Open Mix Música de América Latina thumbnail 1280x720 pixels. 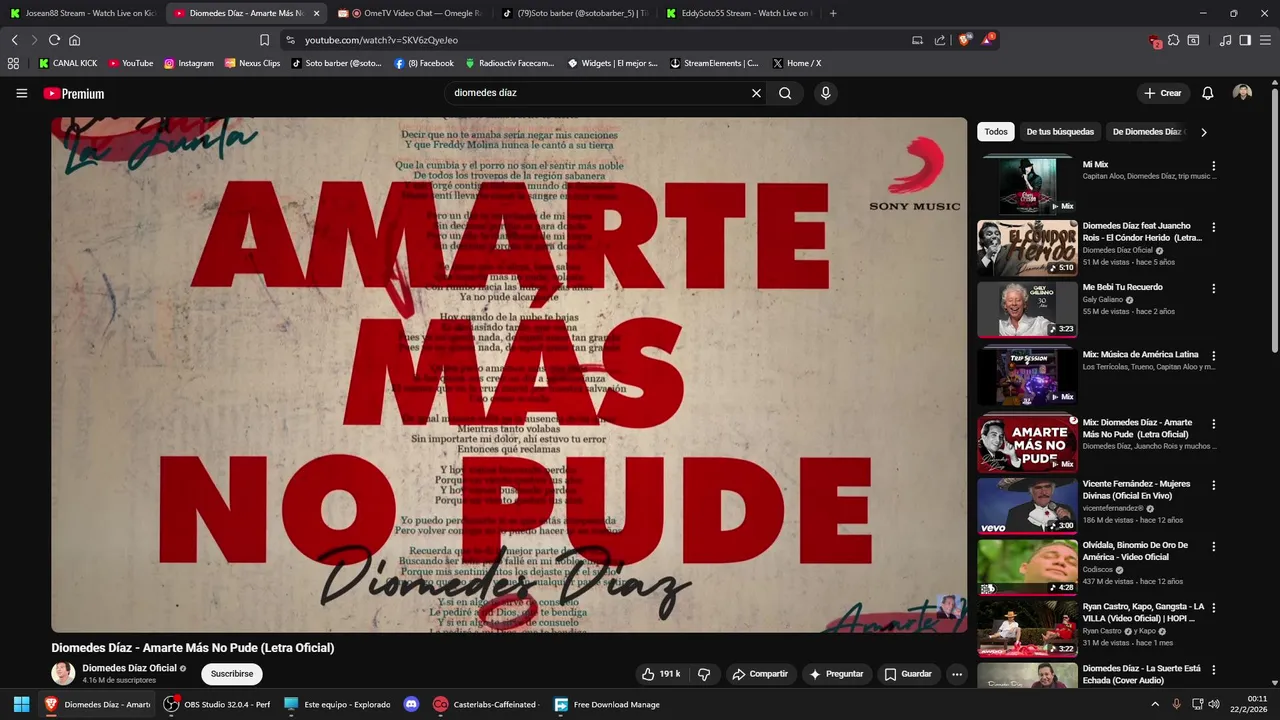1027,376
